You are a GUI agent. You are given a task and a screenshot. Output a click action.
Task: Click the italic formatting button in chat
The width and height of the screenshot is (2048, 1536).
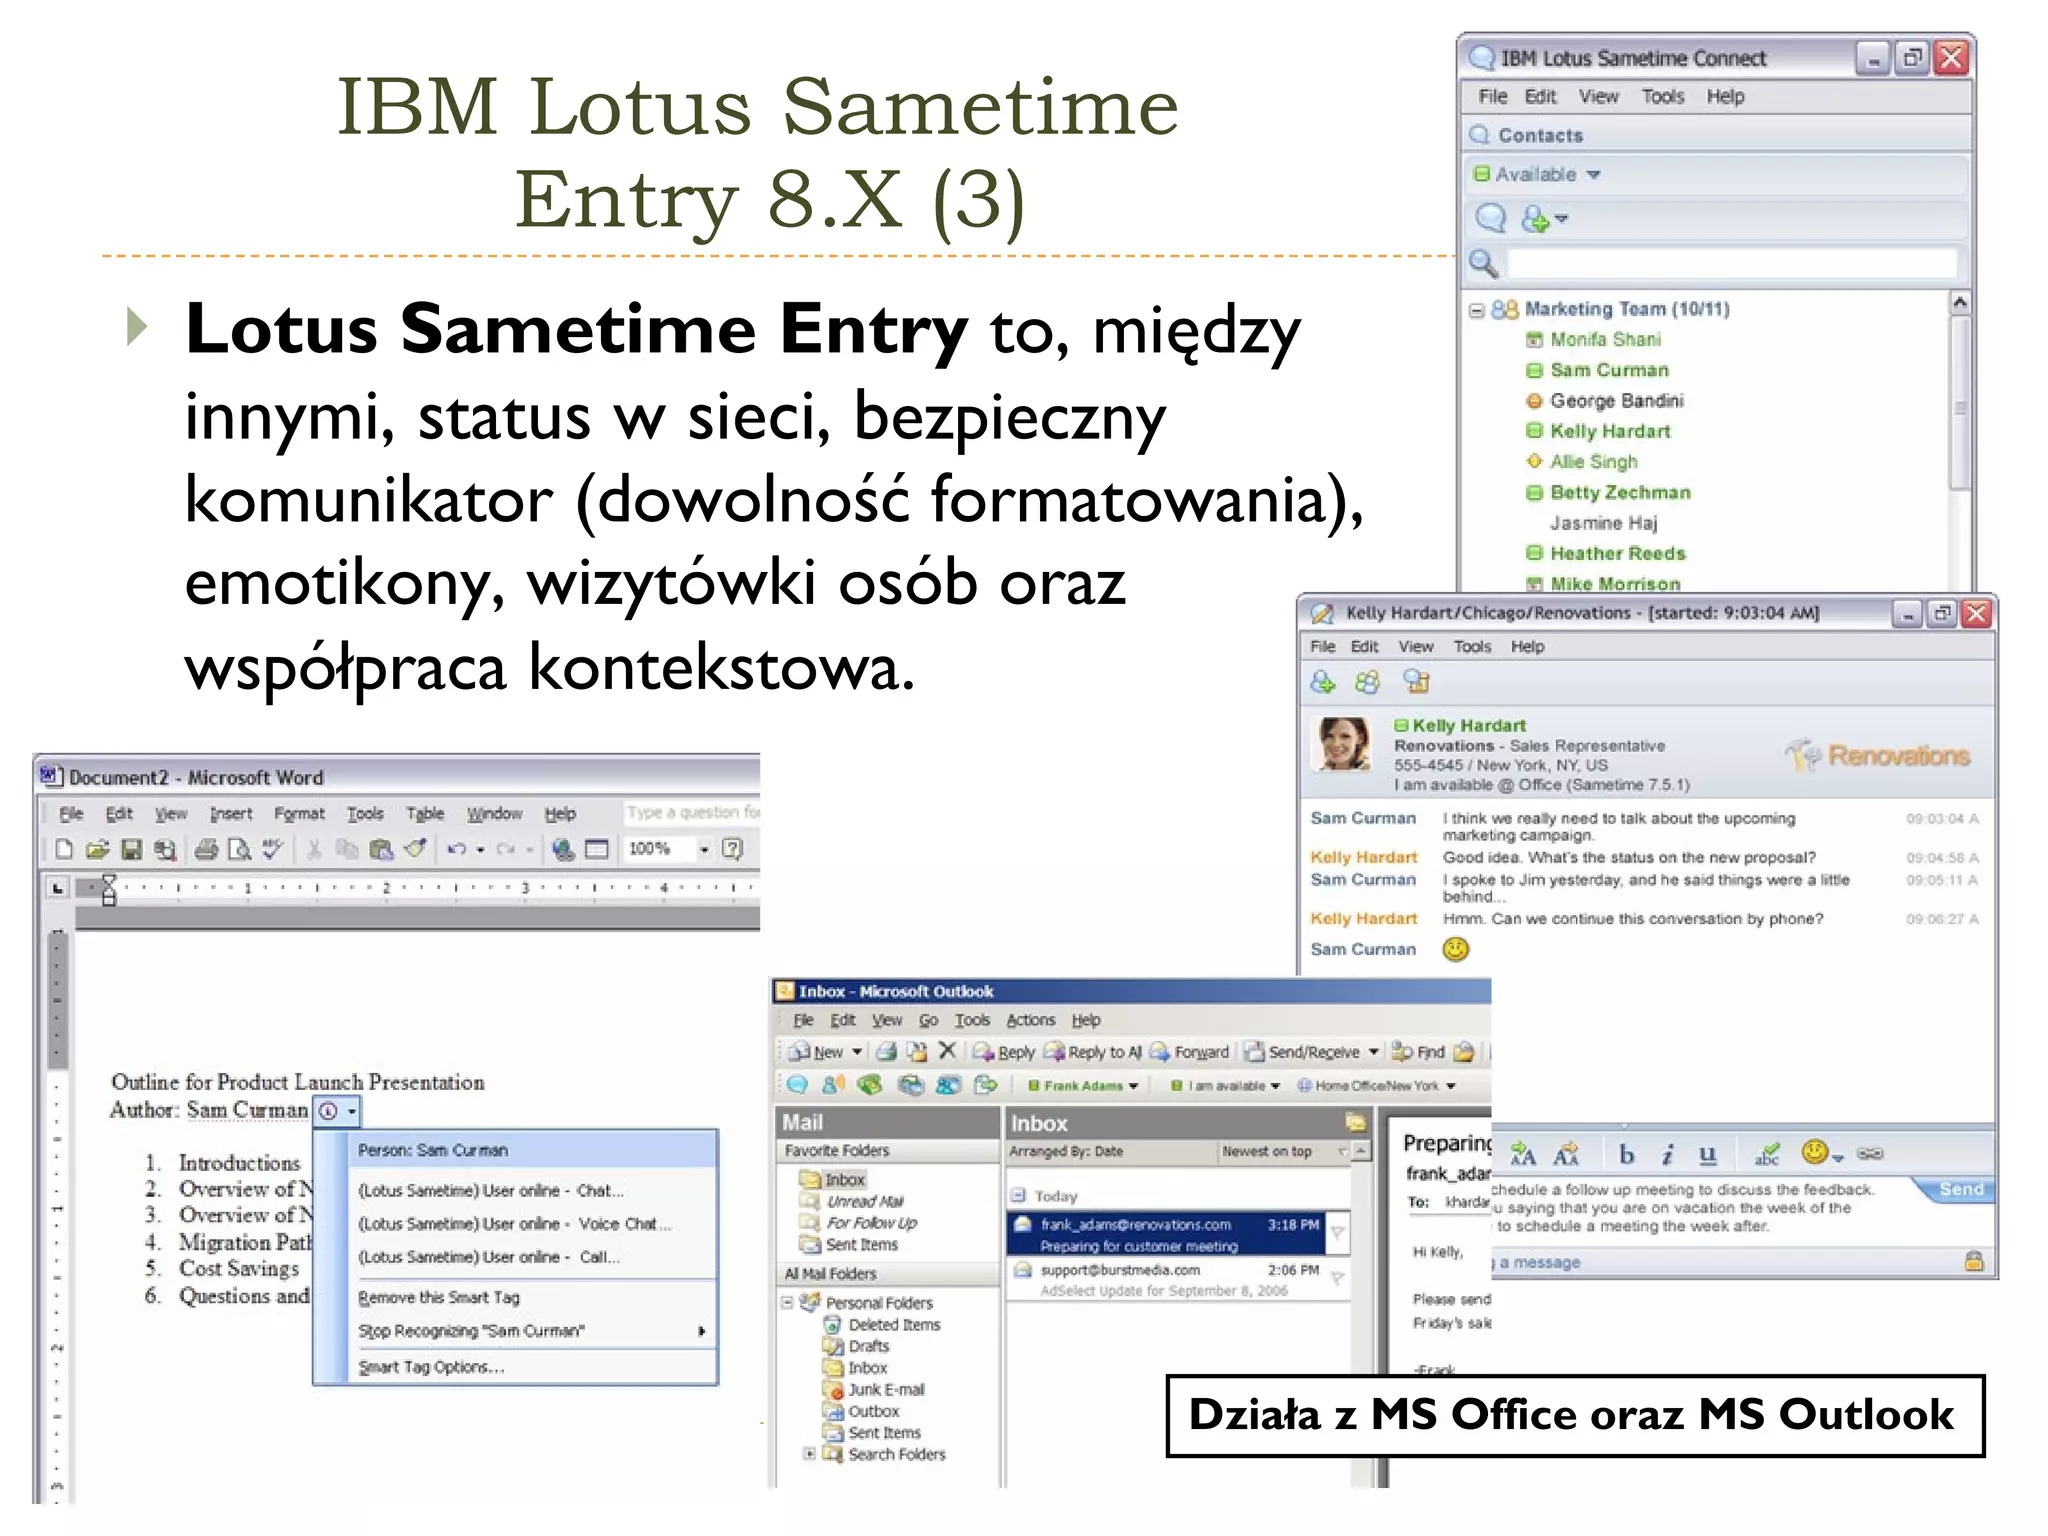1667,1155
